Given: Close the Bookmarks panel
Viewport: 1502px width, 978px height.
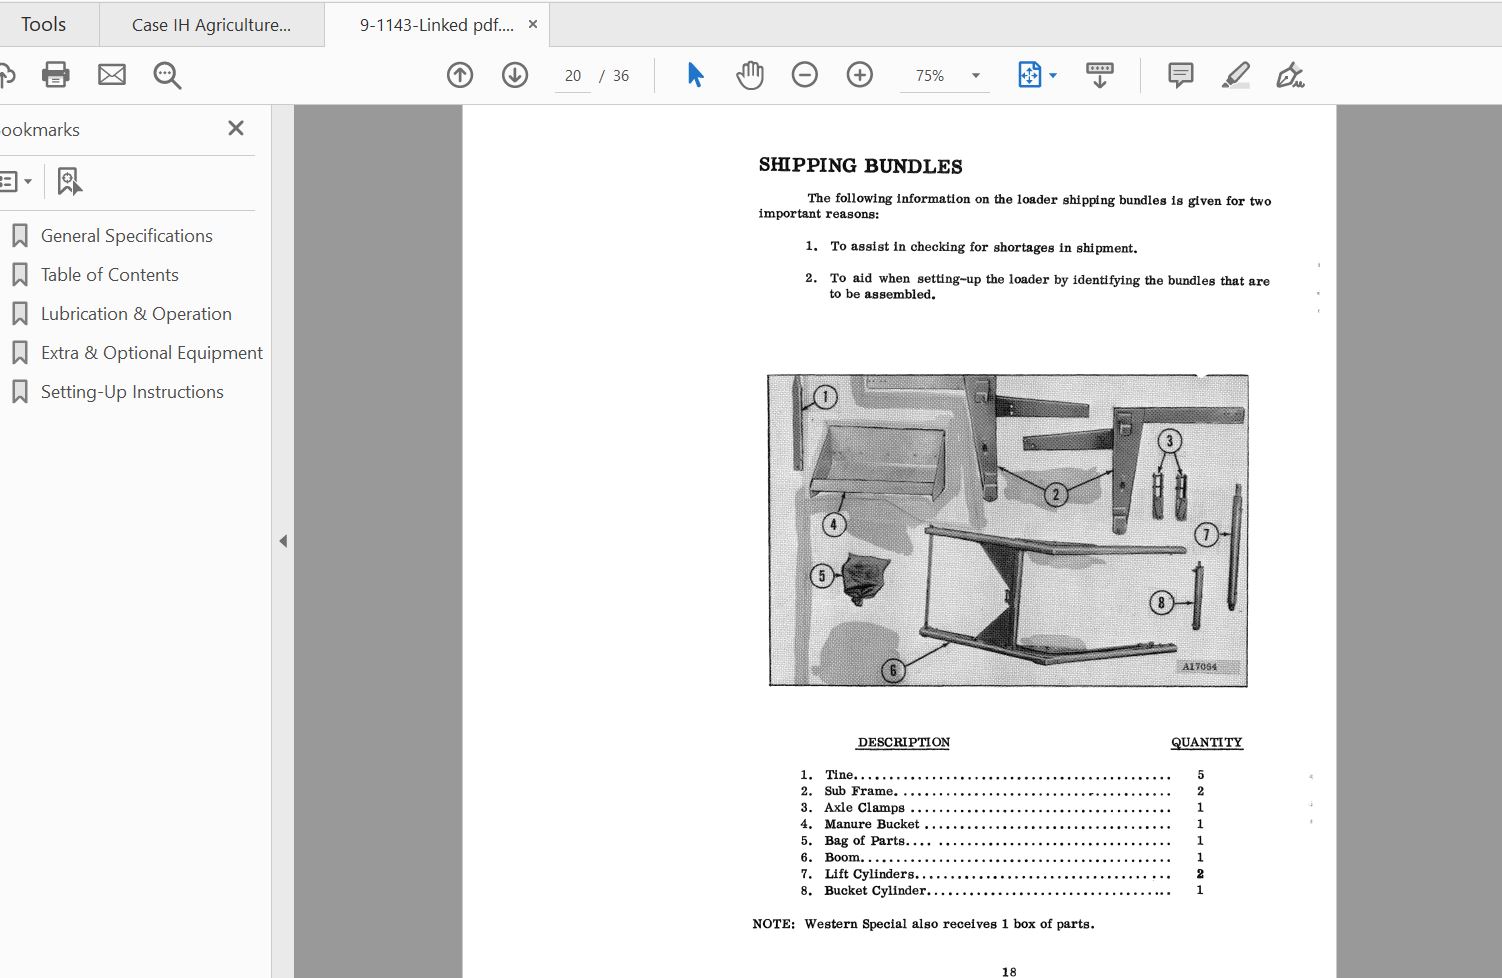Looking at the screenshot, I should point(235,128).
